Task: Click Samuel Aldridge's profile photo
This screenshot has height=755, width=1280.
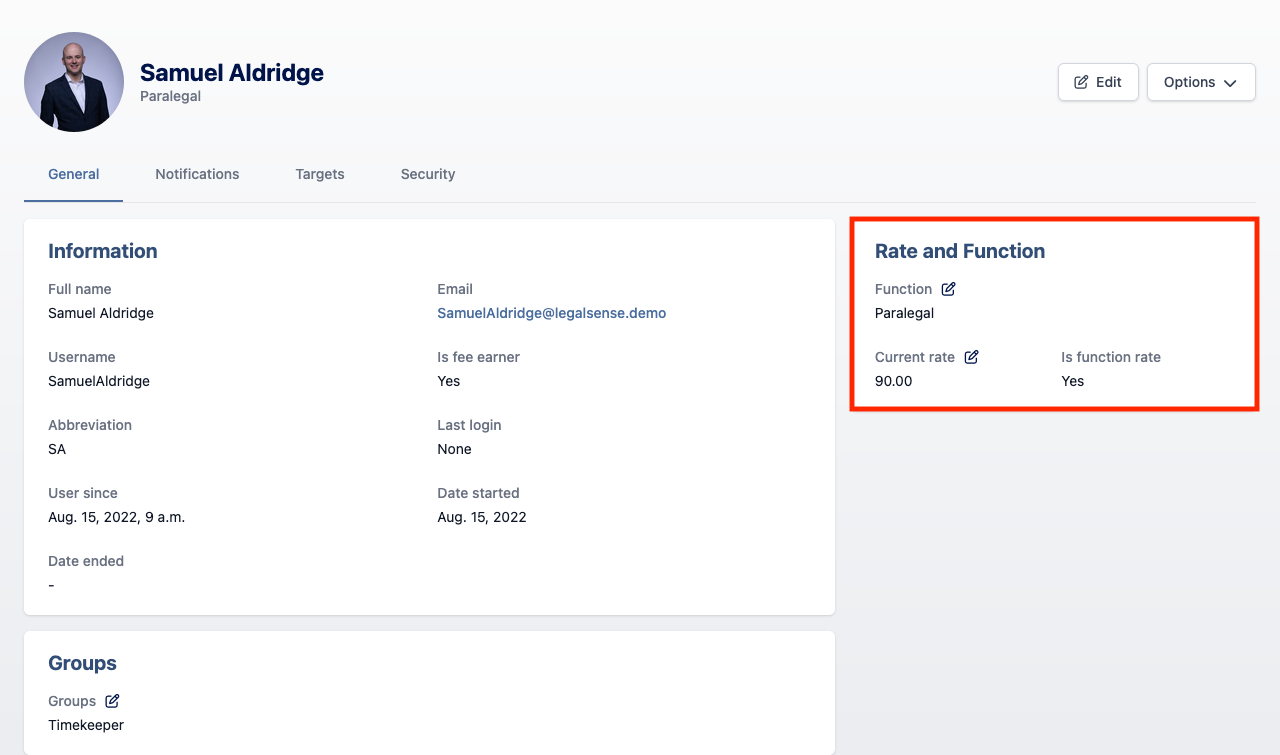Action: (74, 82)
